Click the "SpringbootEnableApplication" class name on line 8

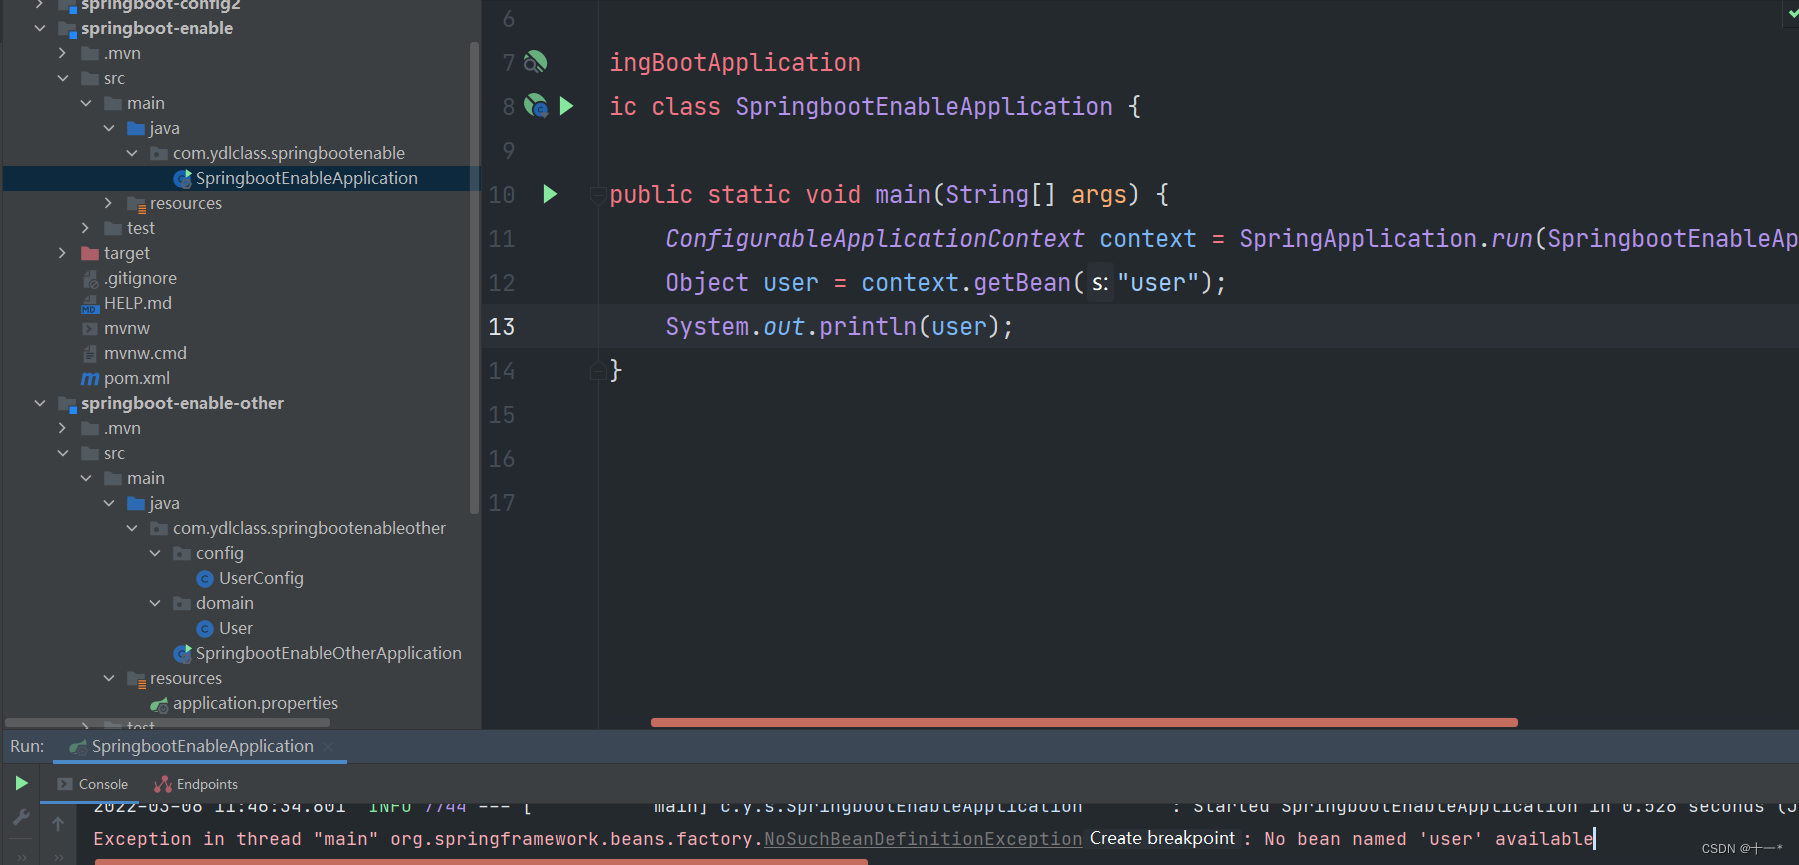tap(924, 107)
